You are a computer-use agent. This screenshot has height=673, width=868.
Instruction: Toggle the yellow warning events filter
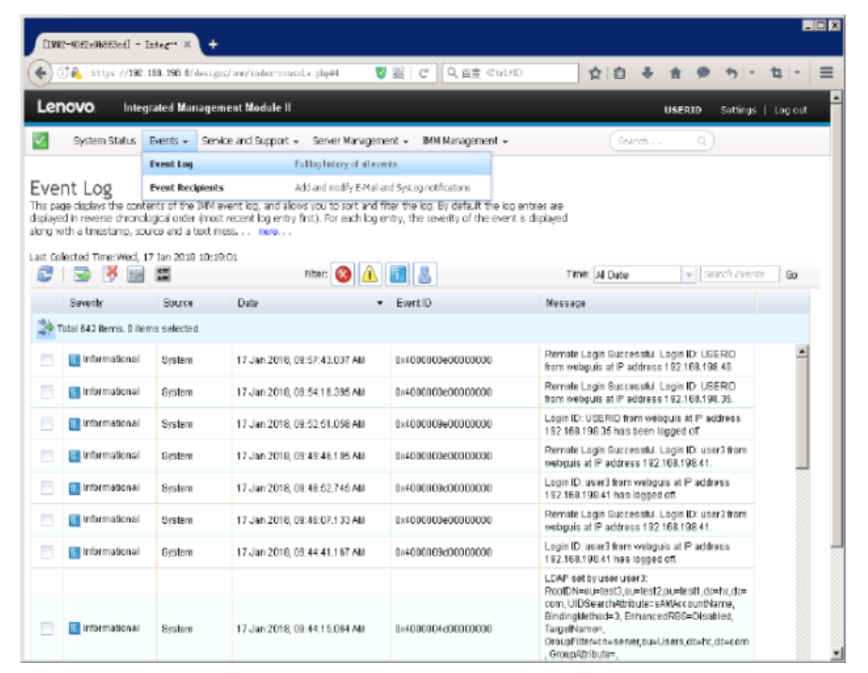[x=370, y=274]
